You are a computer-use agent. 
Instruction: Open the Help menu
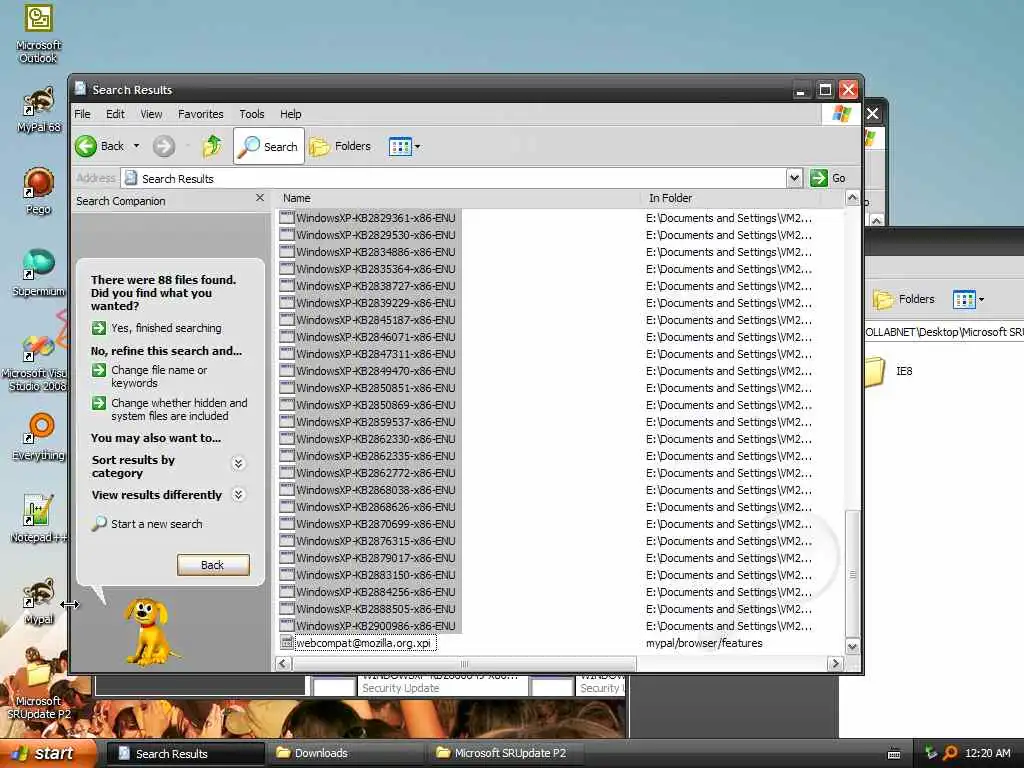(291, 114)
